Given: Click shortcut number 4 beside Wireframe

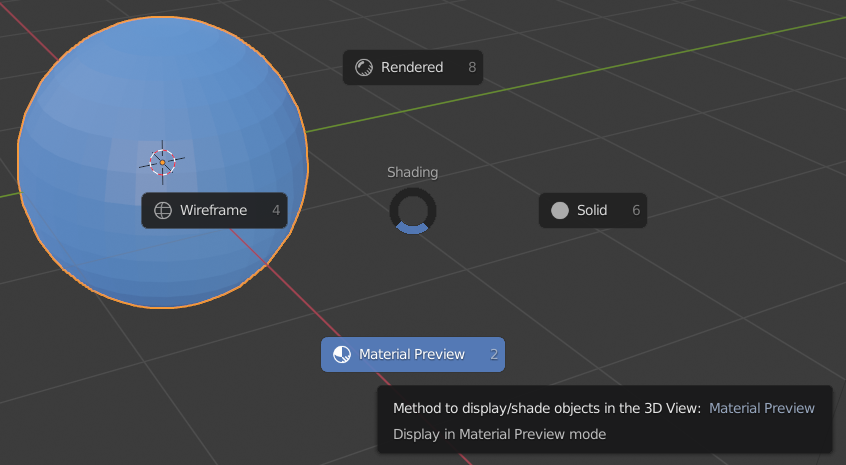Looking at the screenshot, I should click(x=276, y=210).
